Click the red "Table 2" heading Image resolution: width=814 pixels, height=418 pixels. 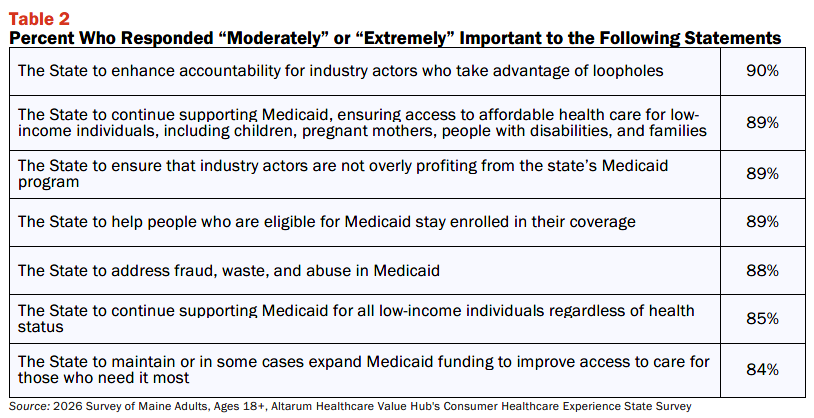pos(39,19)
